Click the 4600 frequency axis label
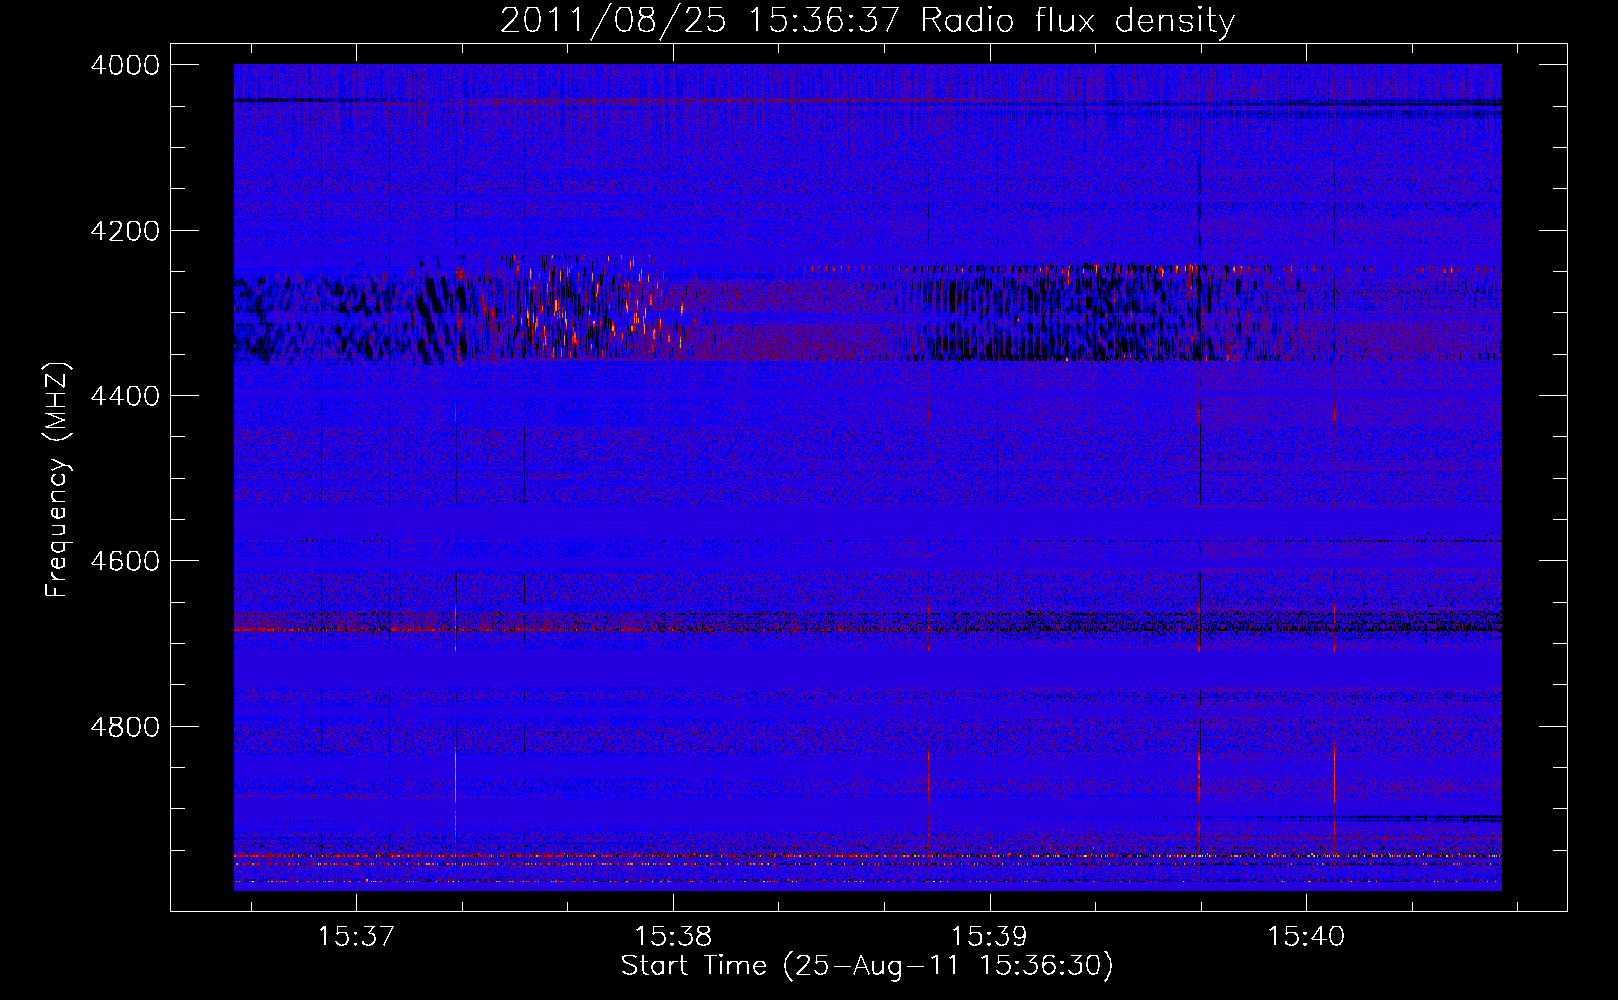 125,561
